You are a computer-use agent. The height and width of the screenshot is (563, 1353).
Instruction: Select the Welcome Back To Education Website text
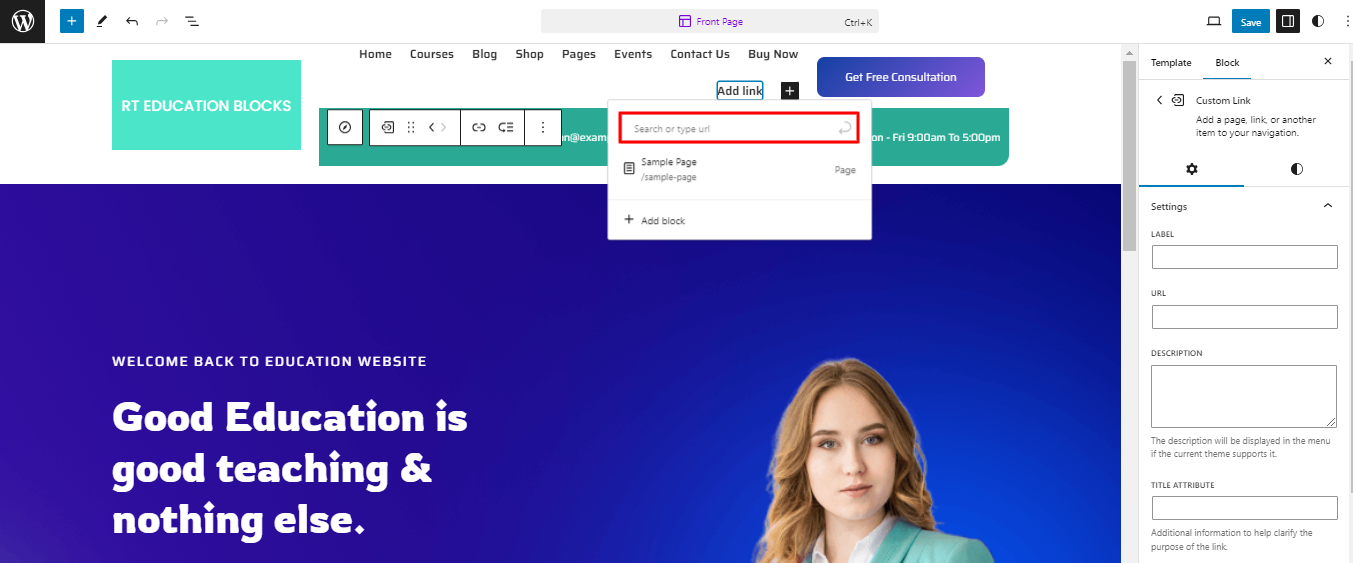click(x=269, y=361)
